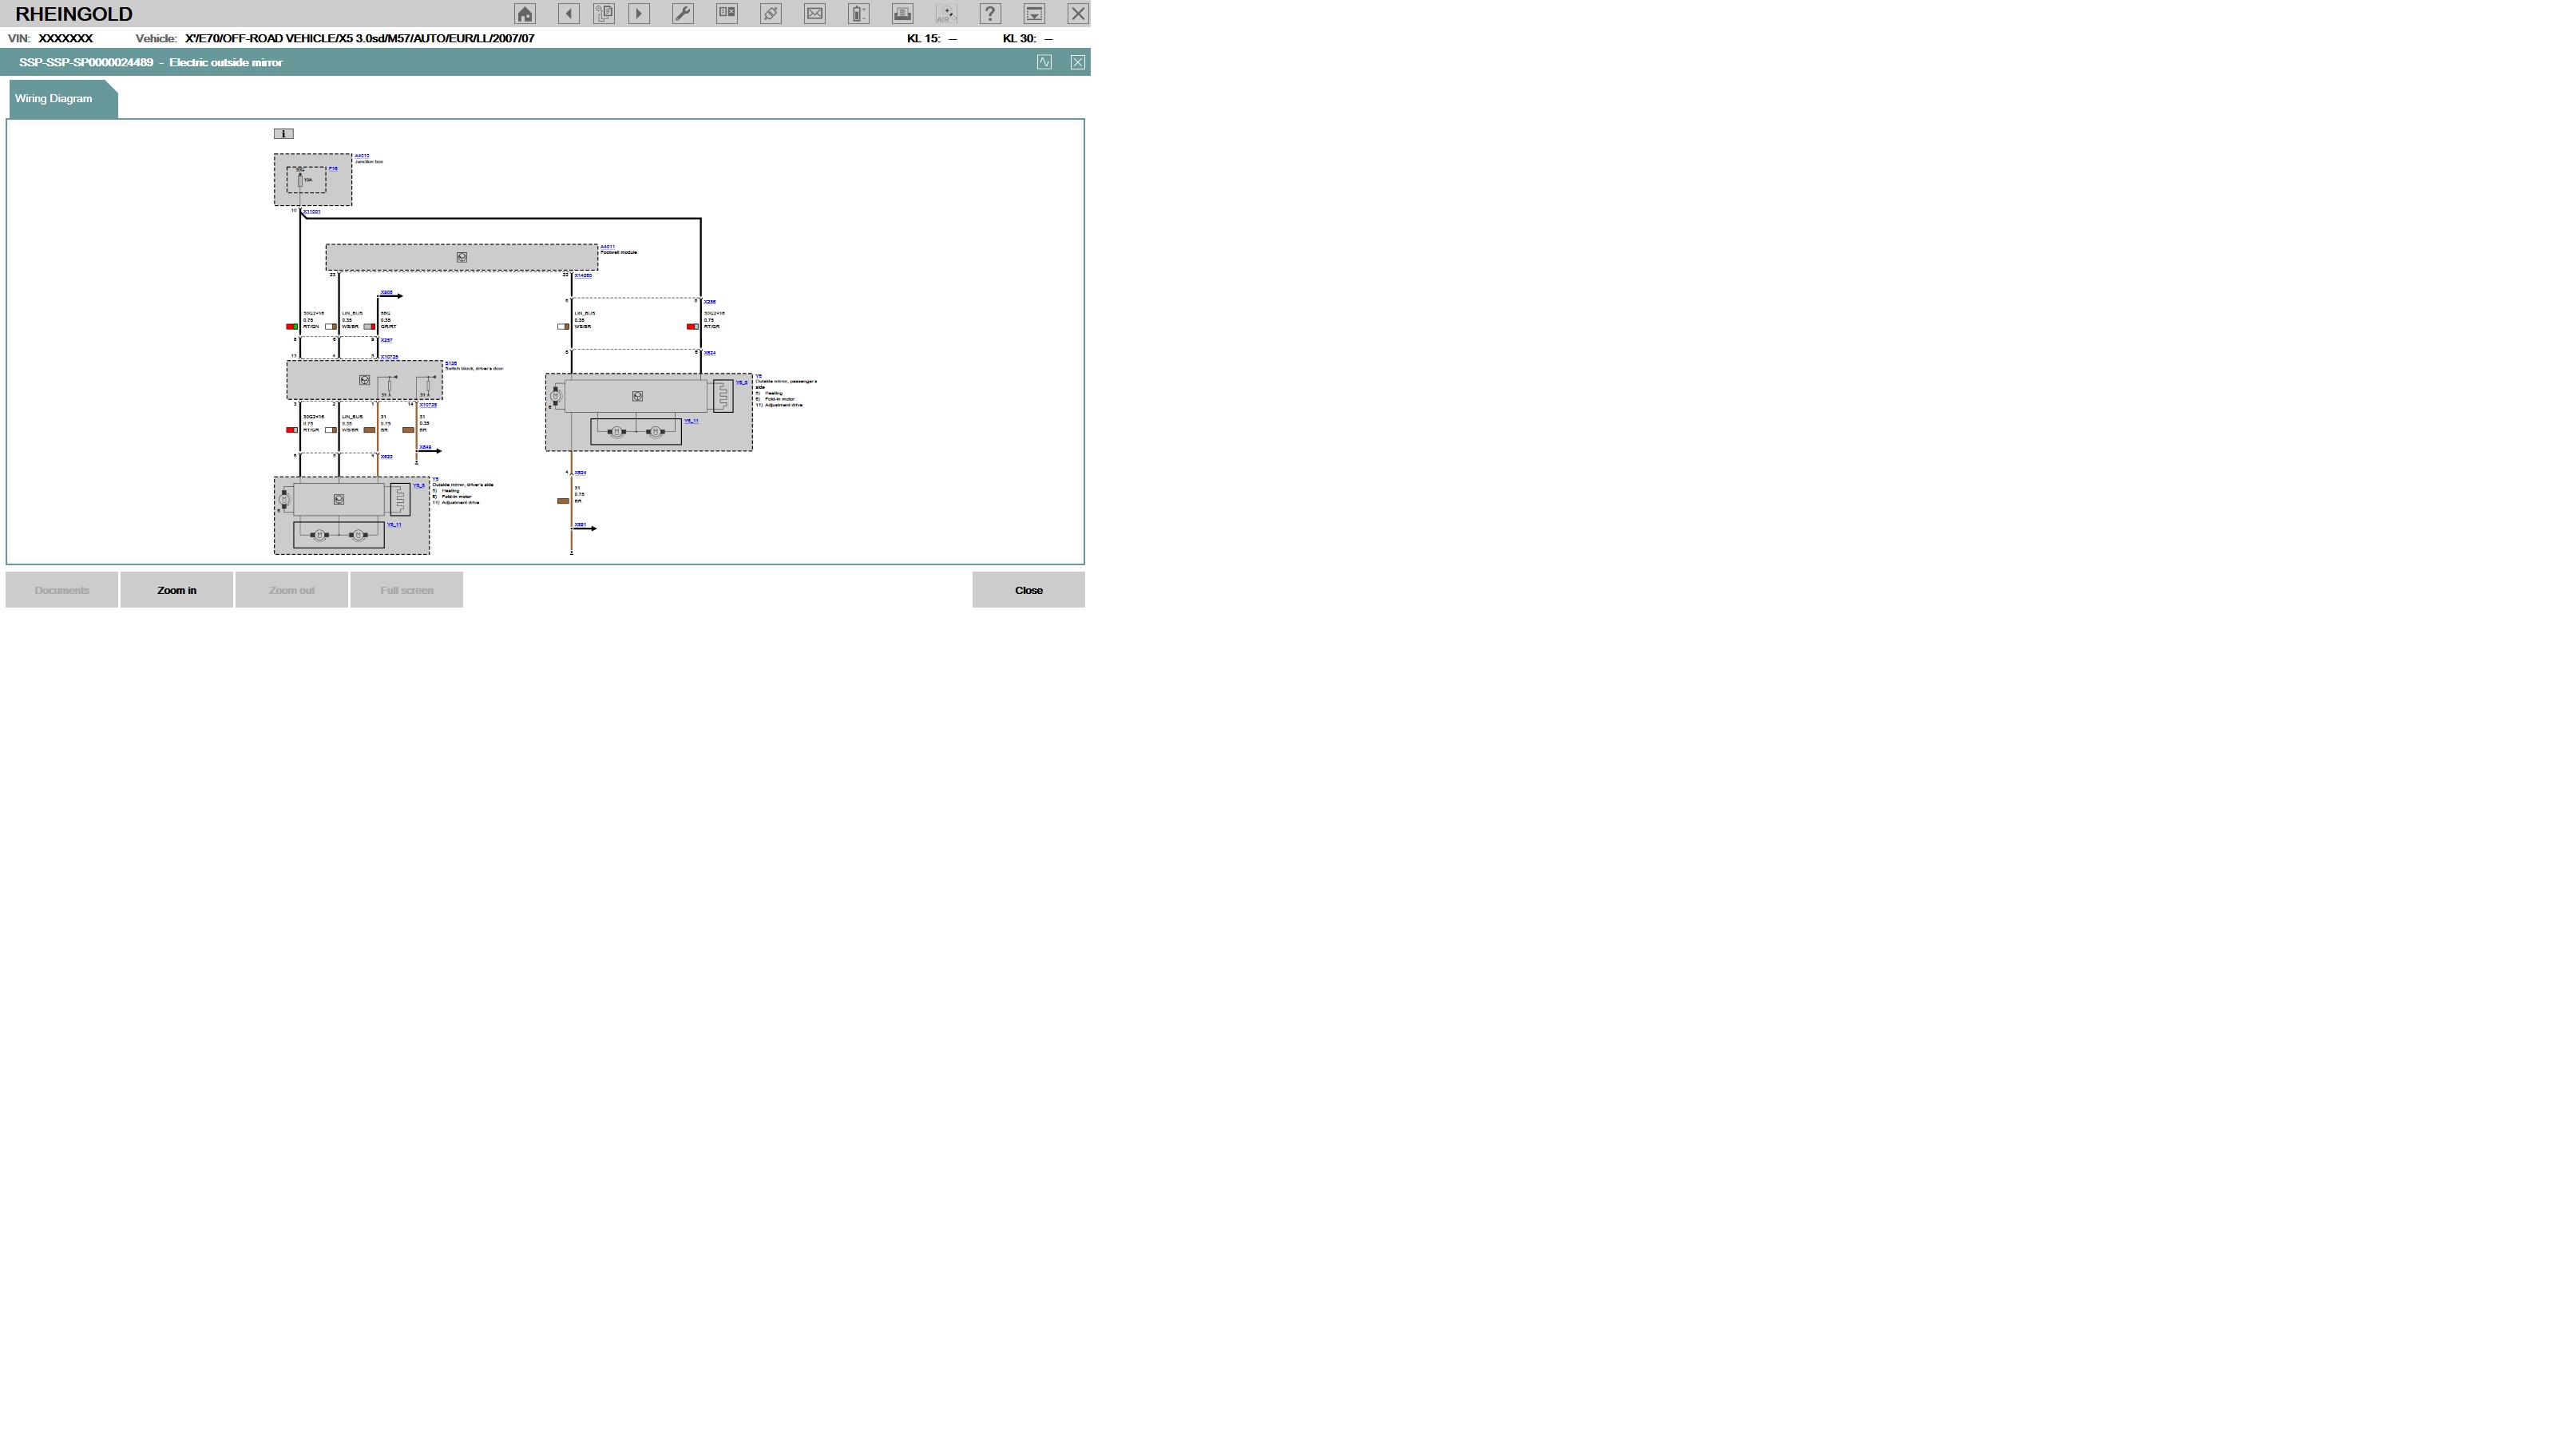Open the toolbar drop-down panel icon
Screen dimensions: 2576x1449
(x=1034, y=13)
